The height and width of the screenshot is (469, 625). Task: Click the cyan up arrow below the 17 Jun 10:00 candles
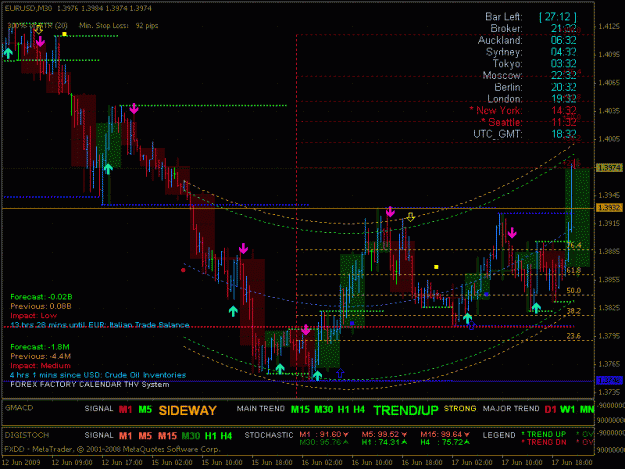536,308
